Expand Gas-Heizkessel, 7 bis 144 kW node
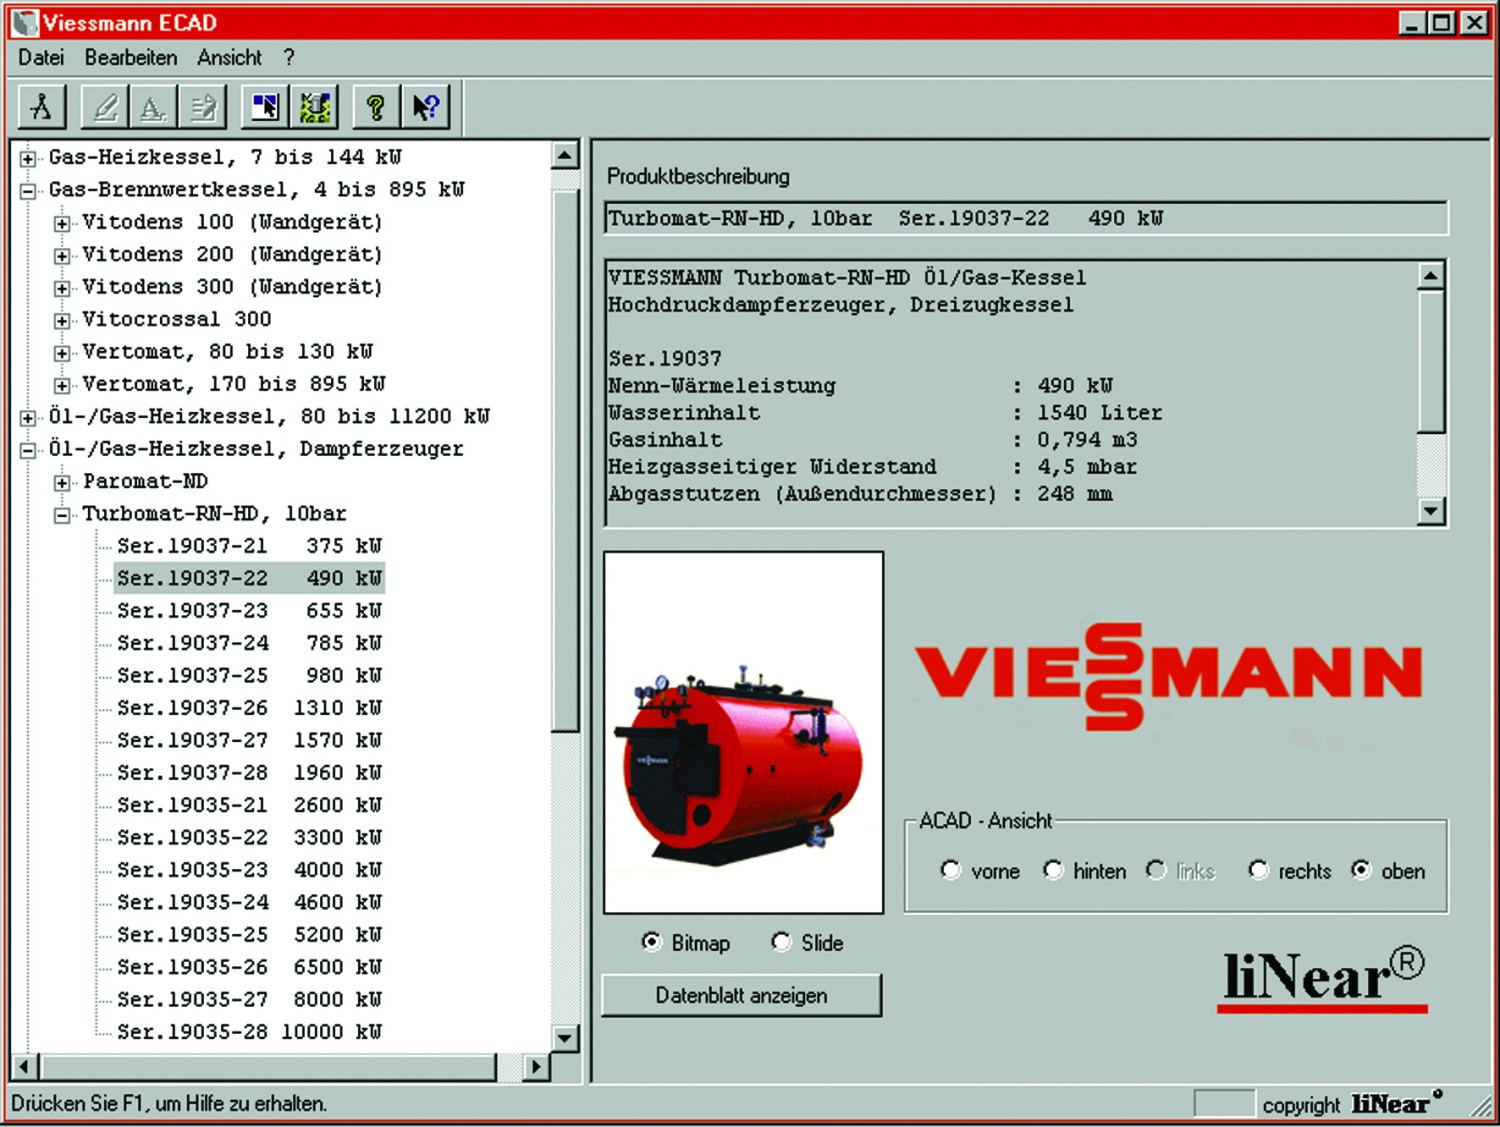This screenshot has width=1500, height=1127. coord(28,158)
